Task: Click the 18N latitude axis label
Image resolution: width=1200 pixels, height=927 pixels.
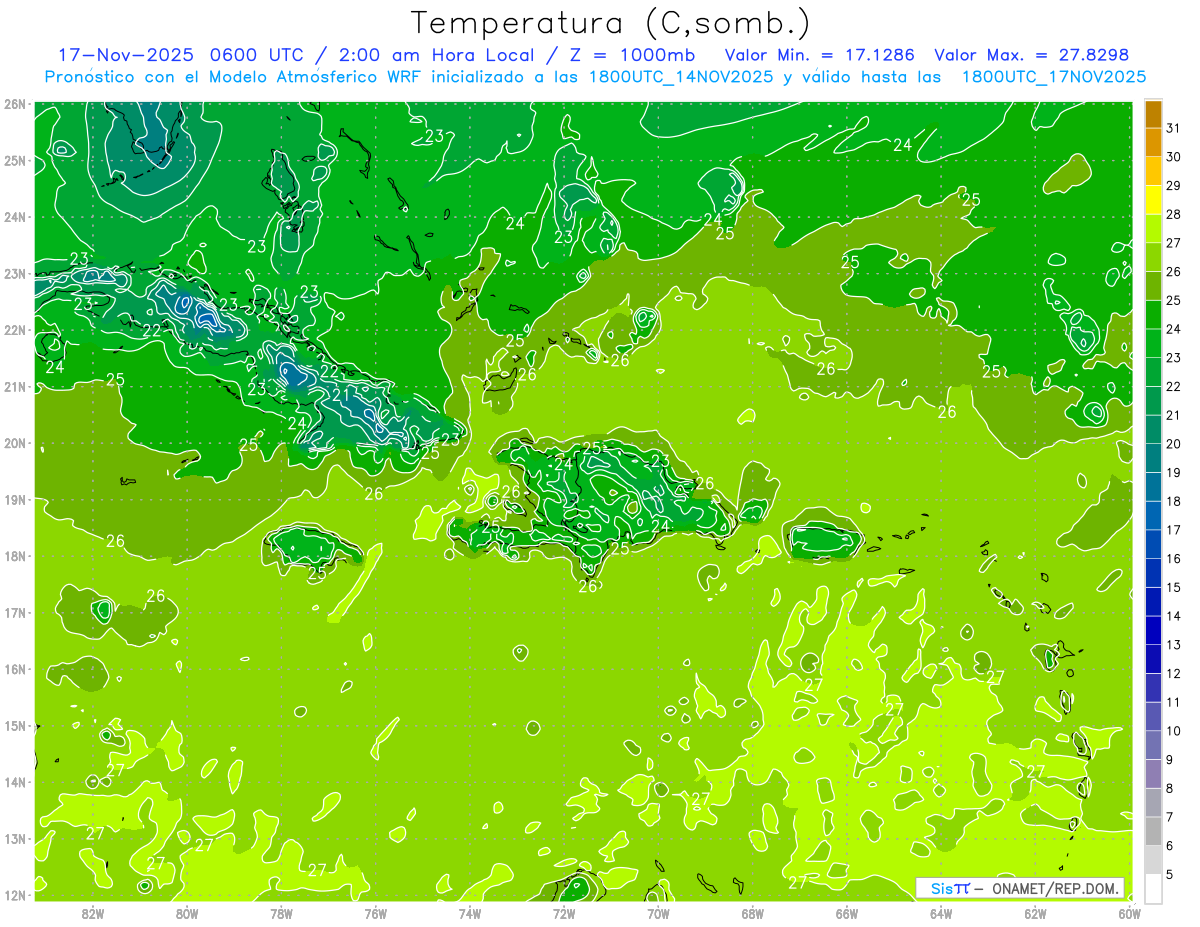Action: tap(15, 556)
